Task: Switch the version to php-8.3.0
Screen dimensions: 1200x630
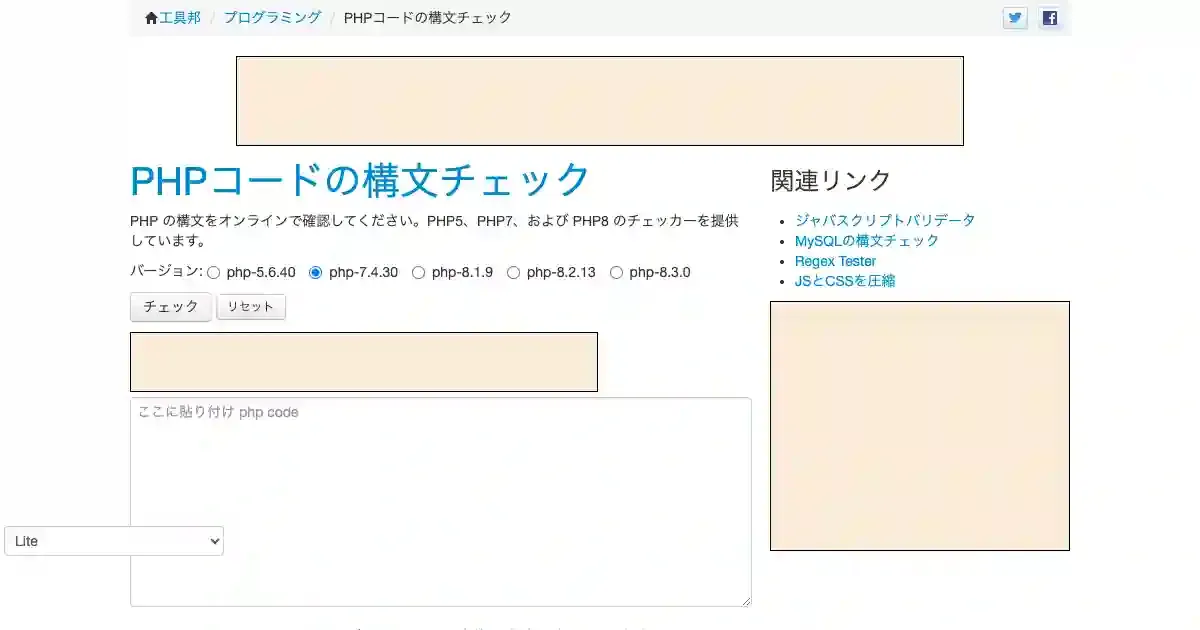Action: pyautogui.click(x=616, y=272)
